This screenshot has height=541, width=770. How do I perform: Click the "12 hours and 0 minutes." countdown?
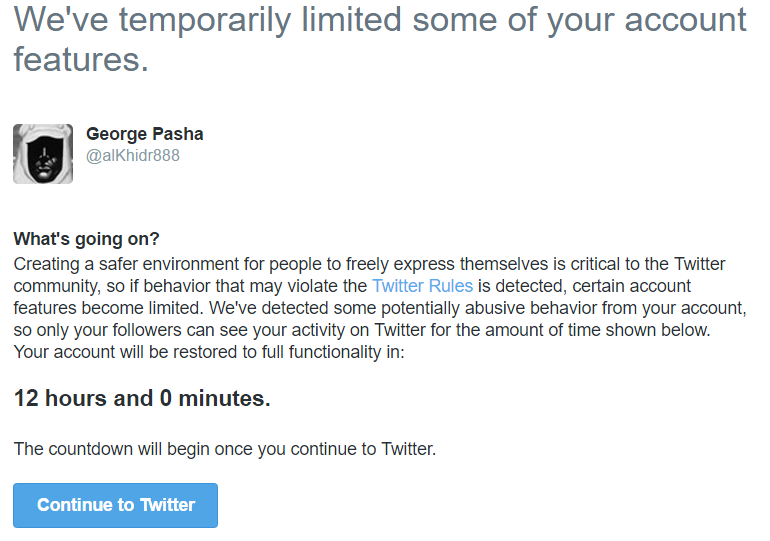(x=142, y=398)
